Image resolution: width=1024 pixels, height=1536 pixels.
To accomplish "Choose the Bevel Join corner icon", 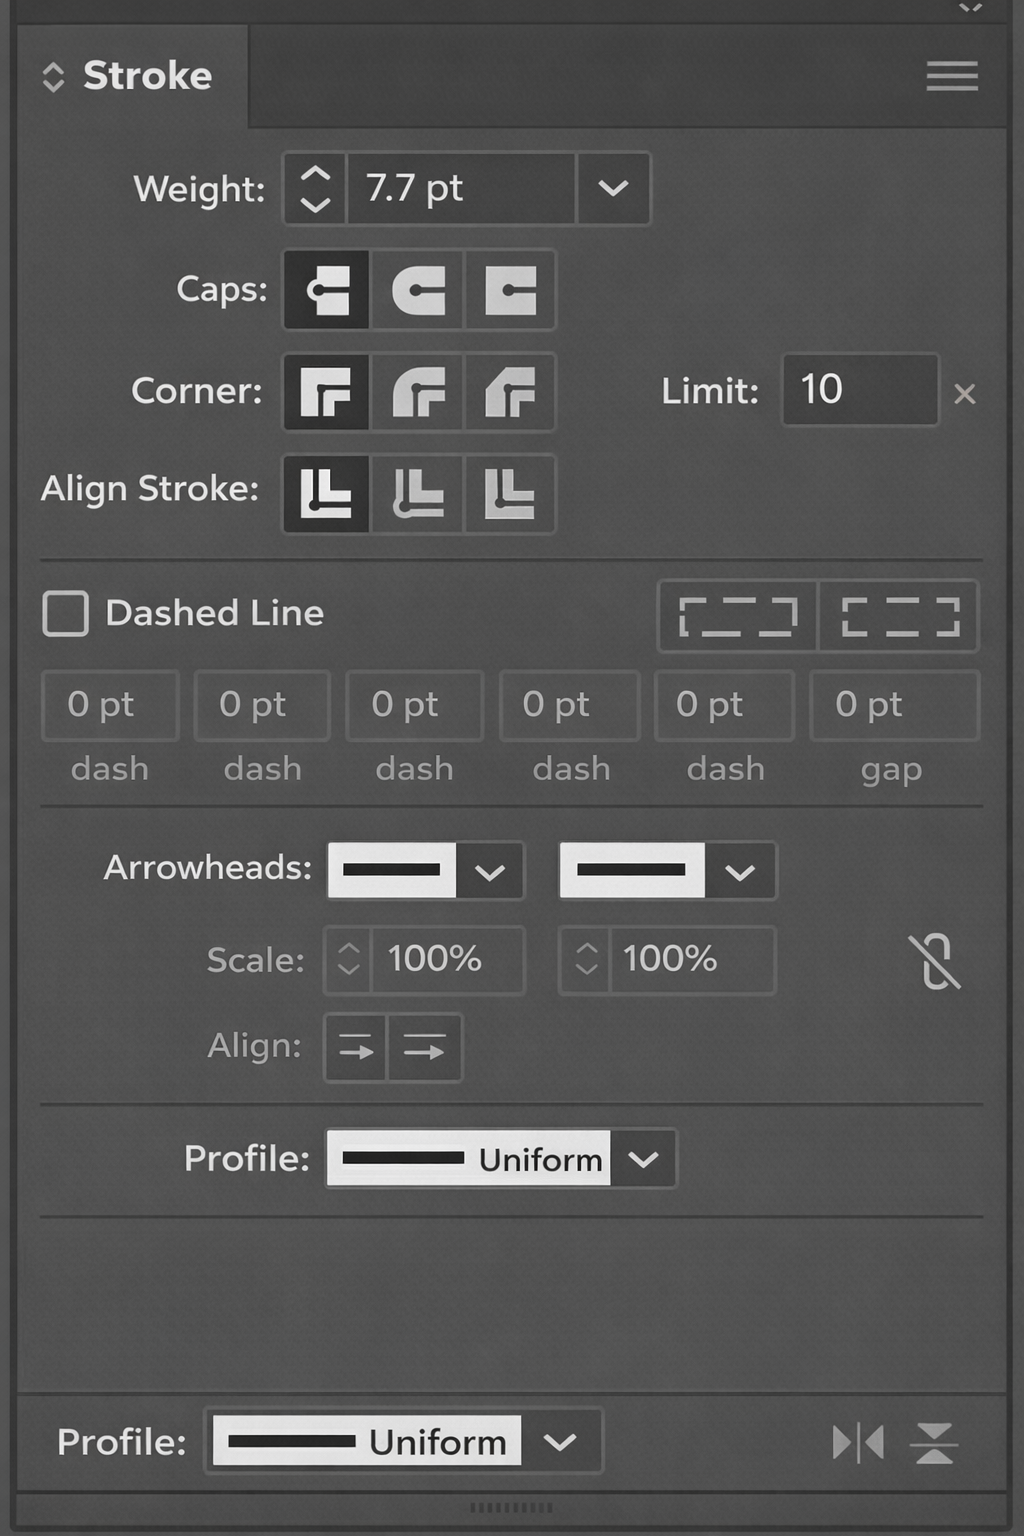I will pos(510,391).
